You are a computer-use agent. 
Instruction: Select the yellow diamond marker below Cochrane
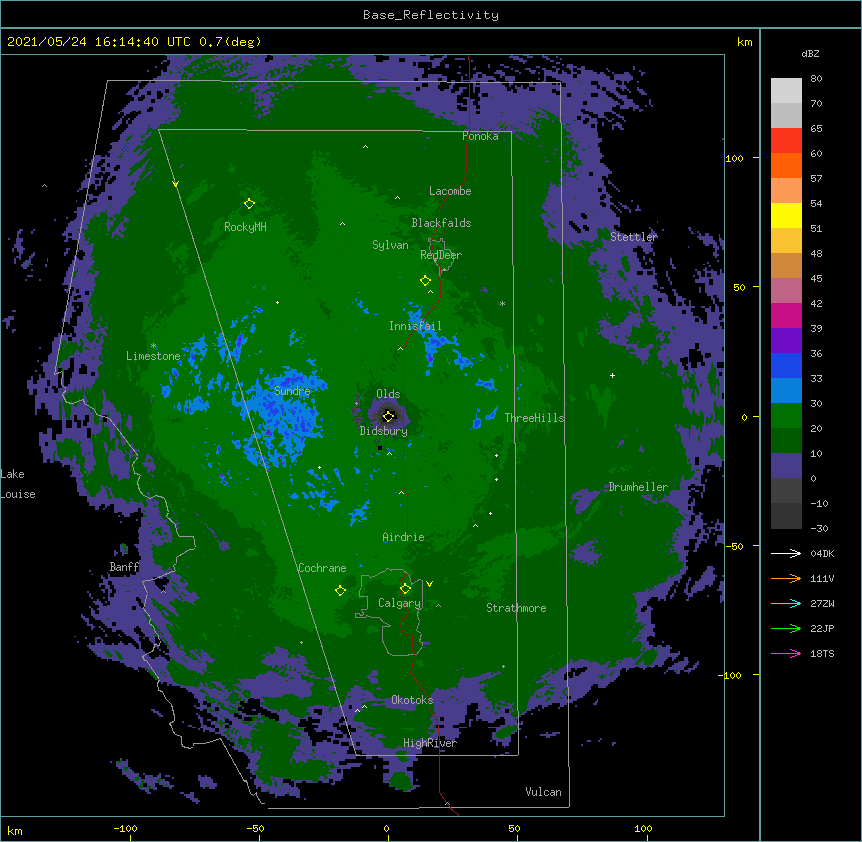pyautogui.click(x=340, y=591)
